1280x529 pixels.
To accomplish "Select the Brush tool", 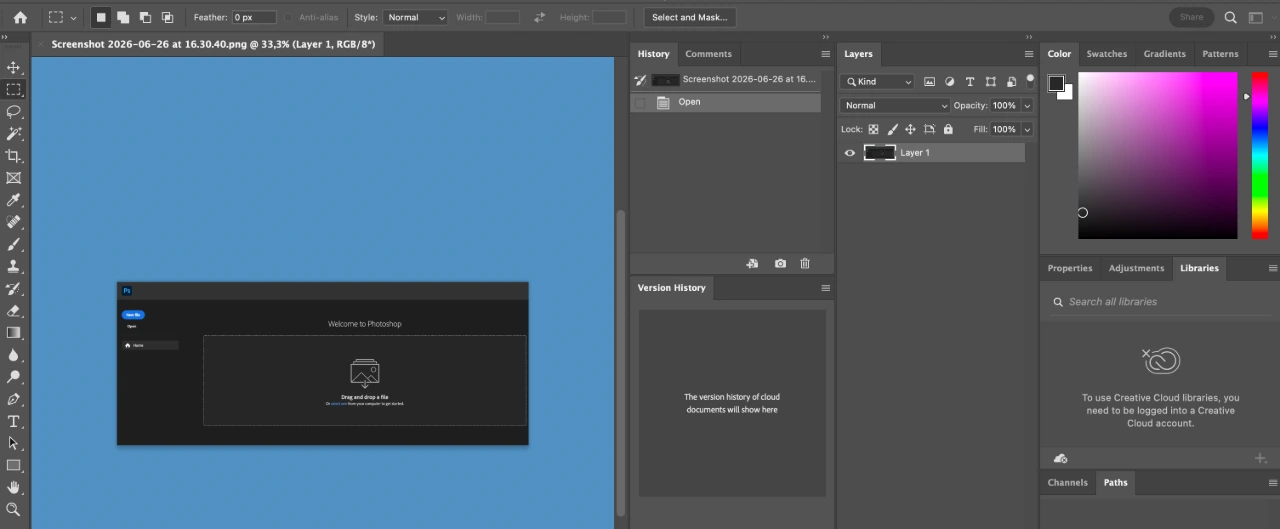I will tap(14, 244).
